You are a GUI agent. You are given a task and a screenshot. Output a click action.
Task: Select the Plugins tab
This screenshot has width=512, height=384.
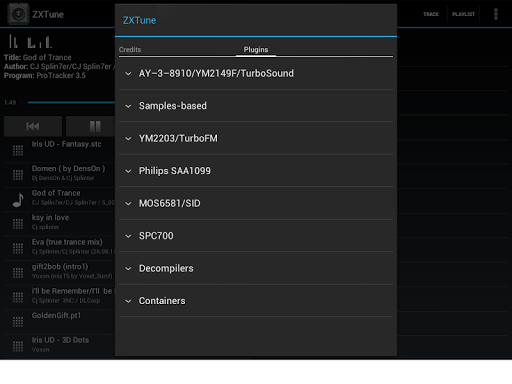click(x=256, y=49)
